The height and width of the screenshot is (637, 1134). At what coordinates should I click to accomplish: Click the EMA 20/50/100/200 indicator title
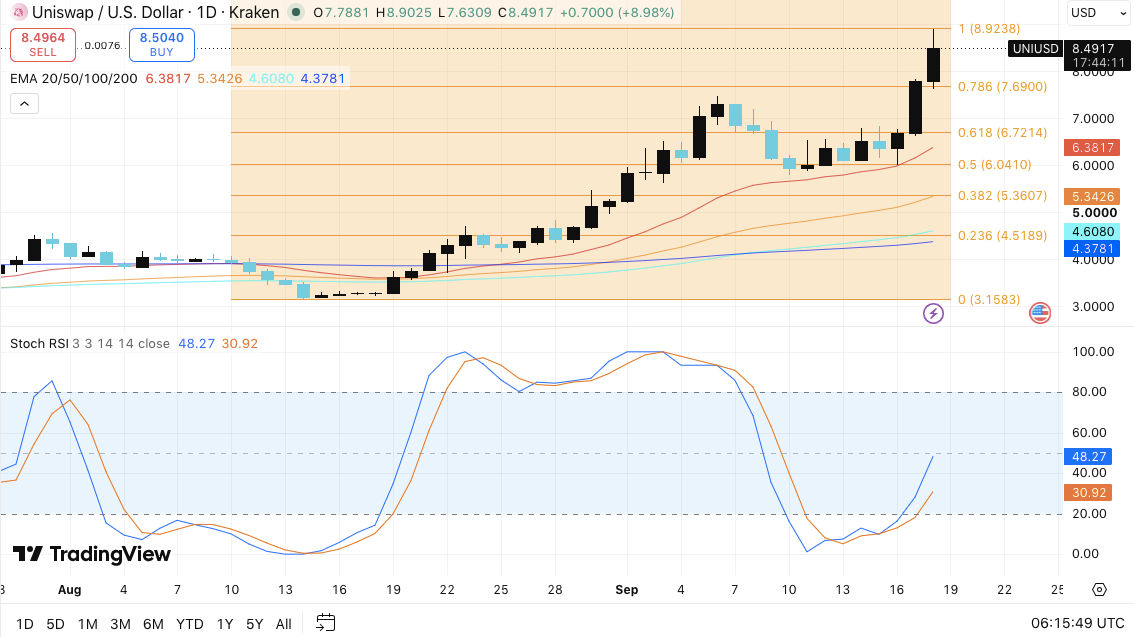[x=74, y=78]
